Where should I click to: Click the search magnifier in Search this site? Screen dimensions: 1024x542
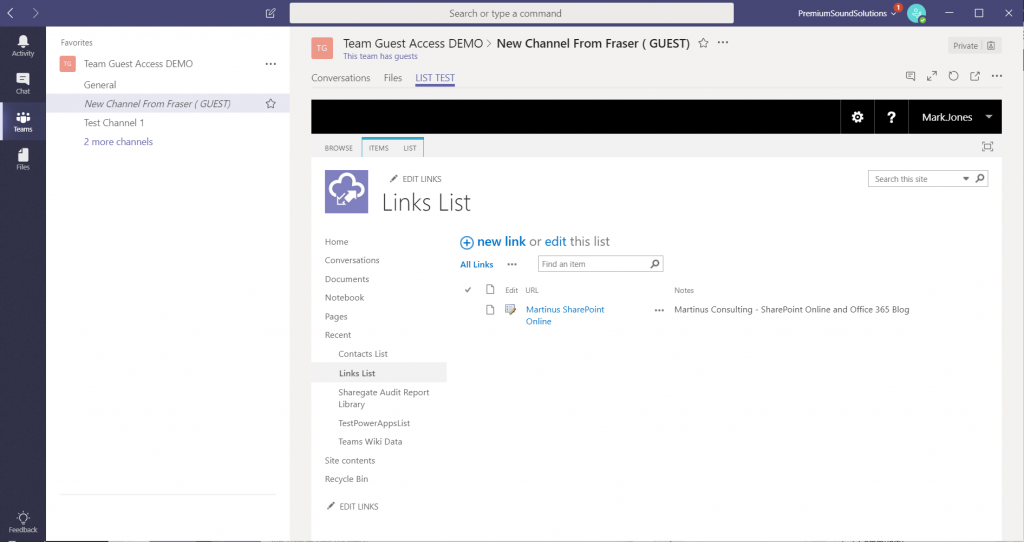click(980, 178)
